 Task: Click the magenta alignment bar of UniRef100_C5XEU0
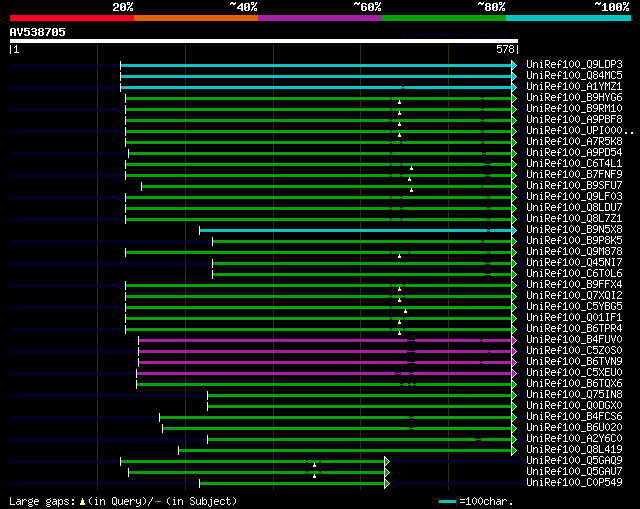point(324,373)
